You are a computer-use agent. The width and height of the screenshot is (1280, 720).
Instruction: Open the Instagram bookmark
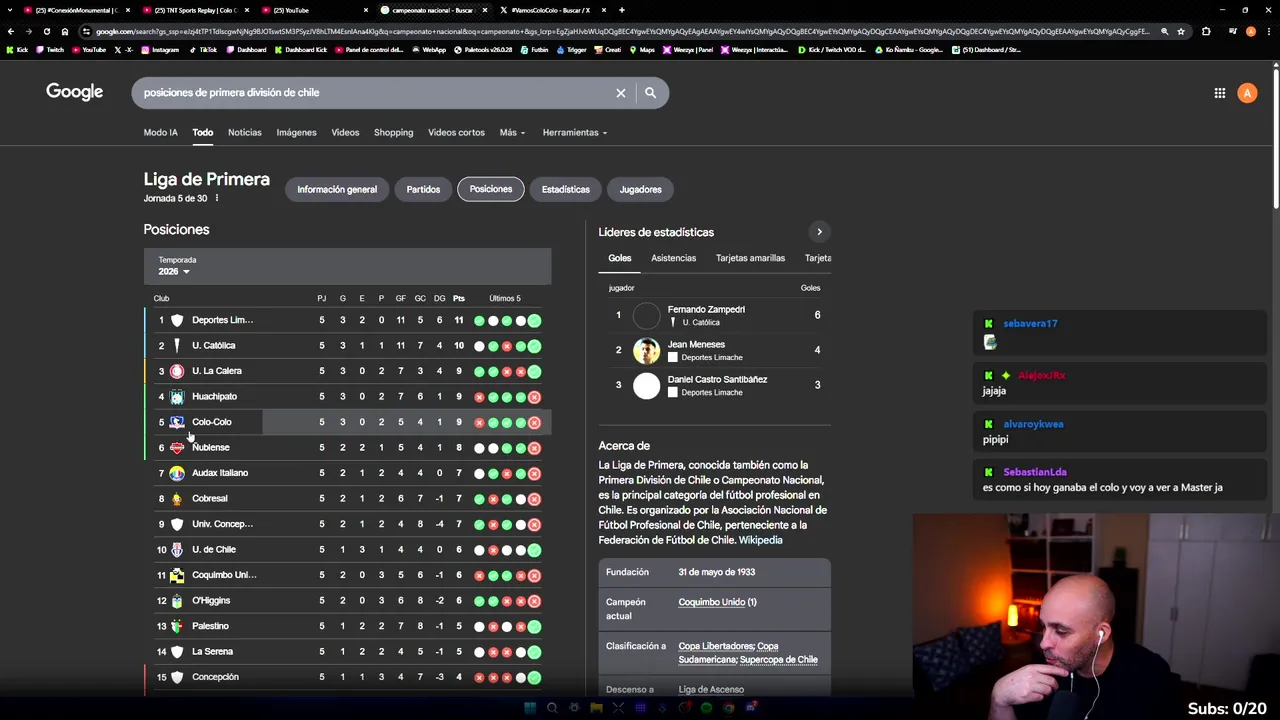tap(160, 49)
